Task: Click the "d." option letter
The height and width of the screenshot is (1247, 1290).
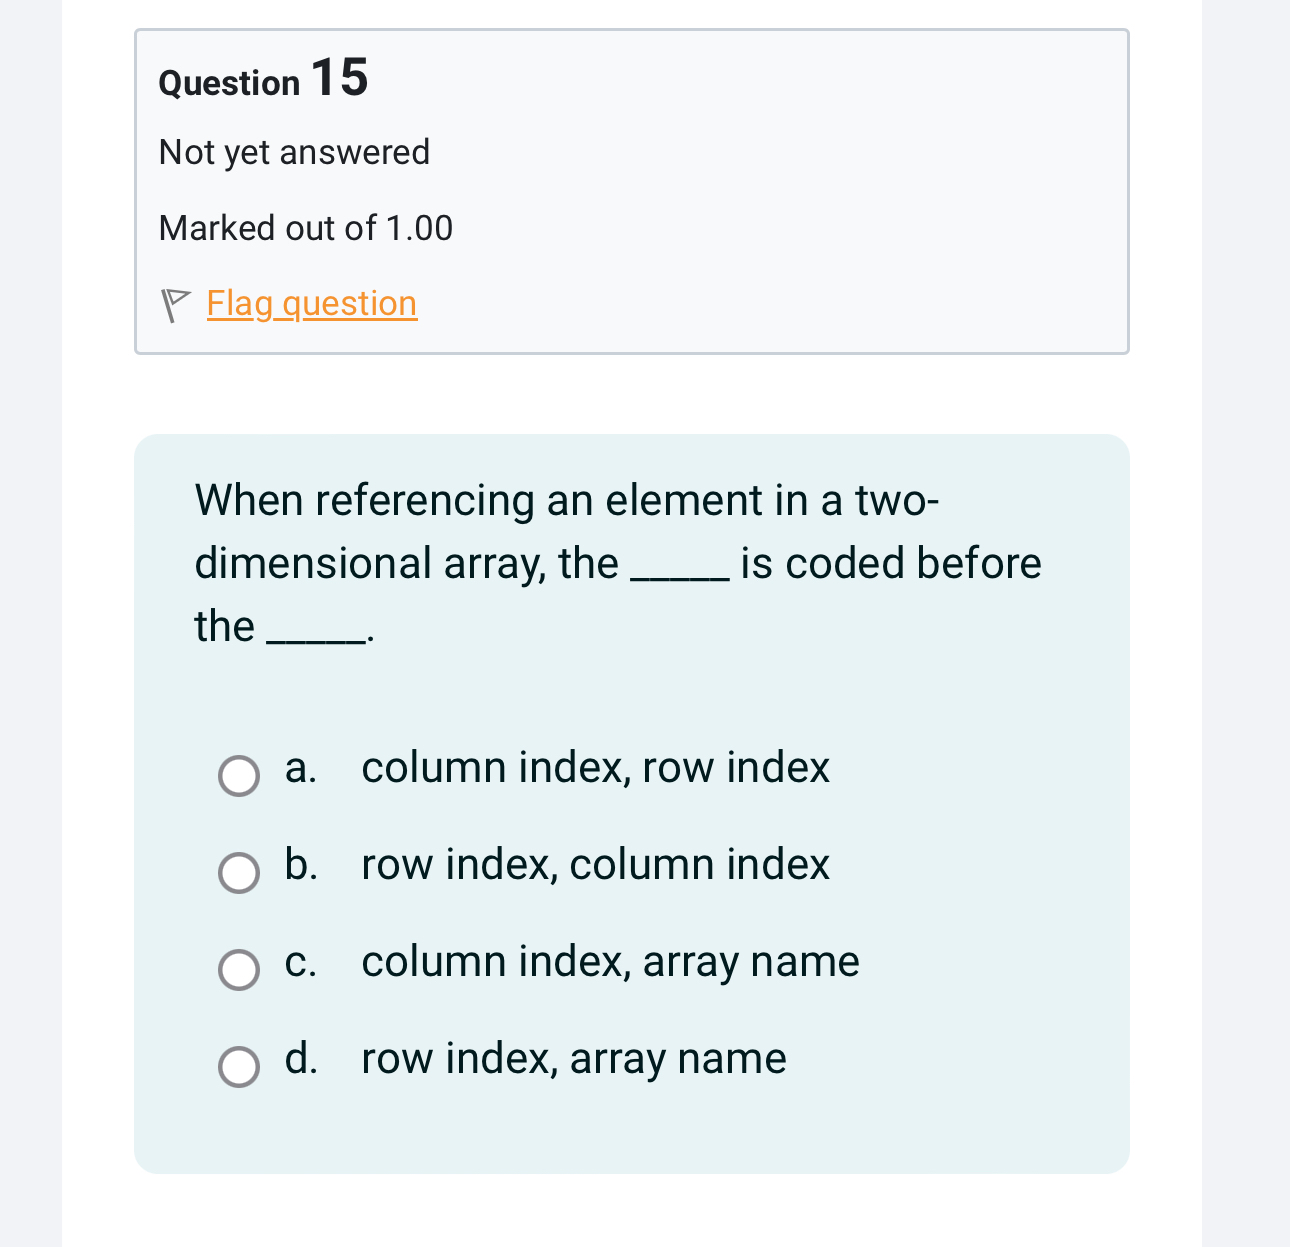Action: coord(300,1059)
